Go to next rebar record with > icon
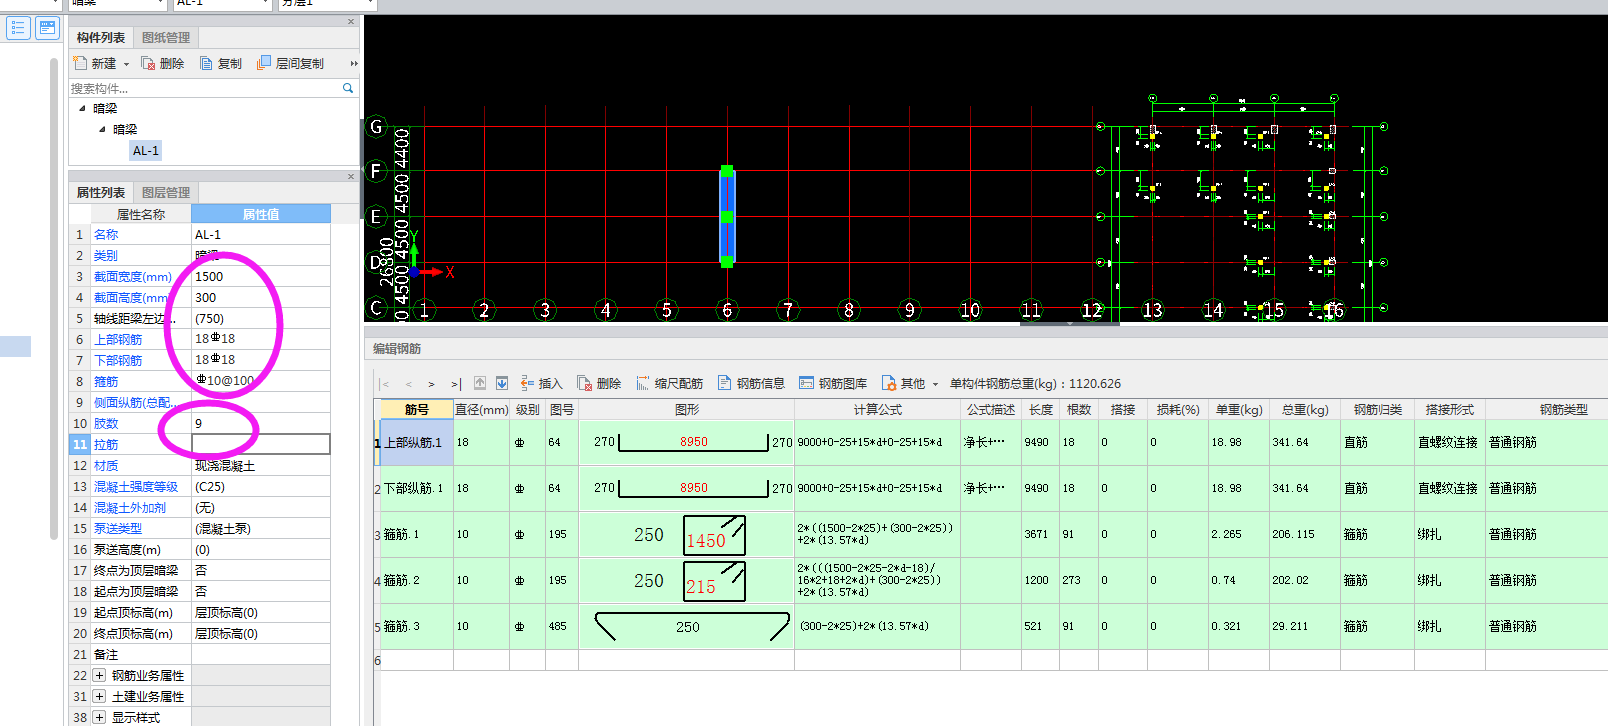This screenshot has width=1608, height=726. coord(431,384)
